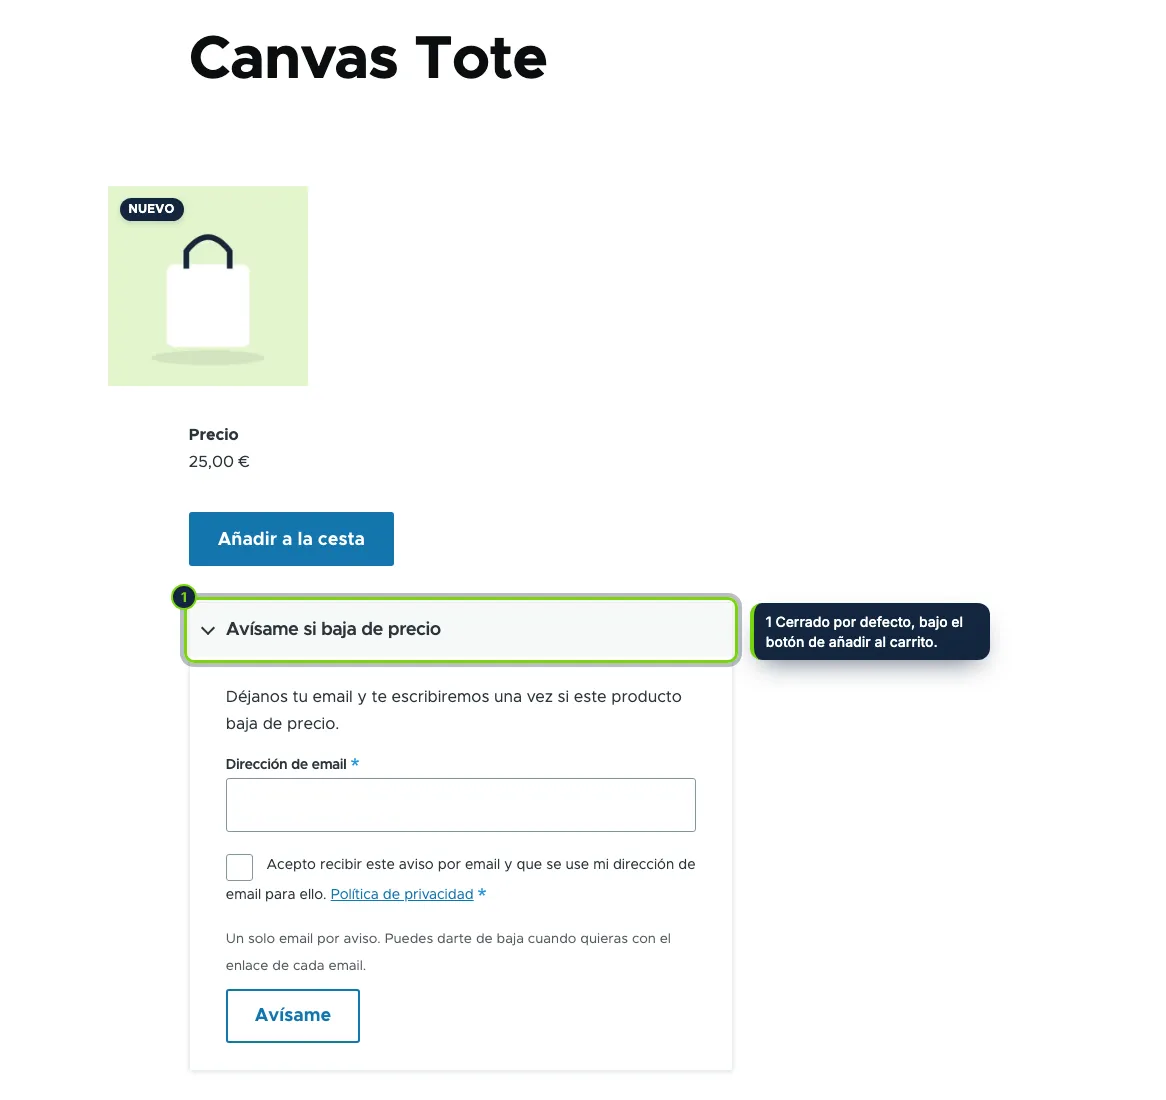1166x1100 pixels.
Task: Click the 'Cerrado por defecto' dark tooltip
Action: 871,631
